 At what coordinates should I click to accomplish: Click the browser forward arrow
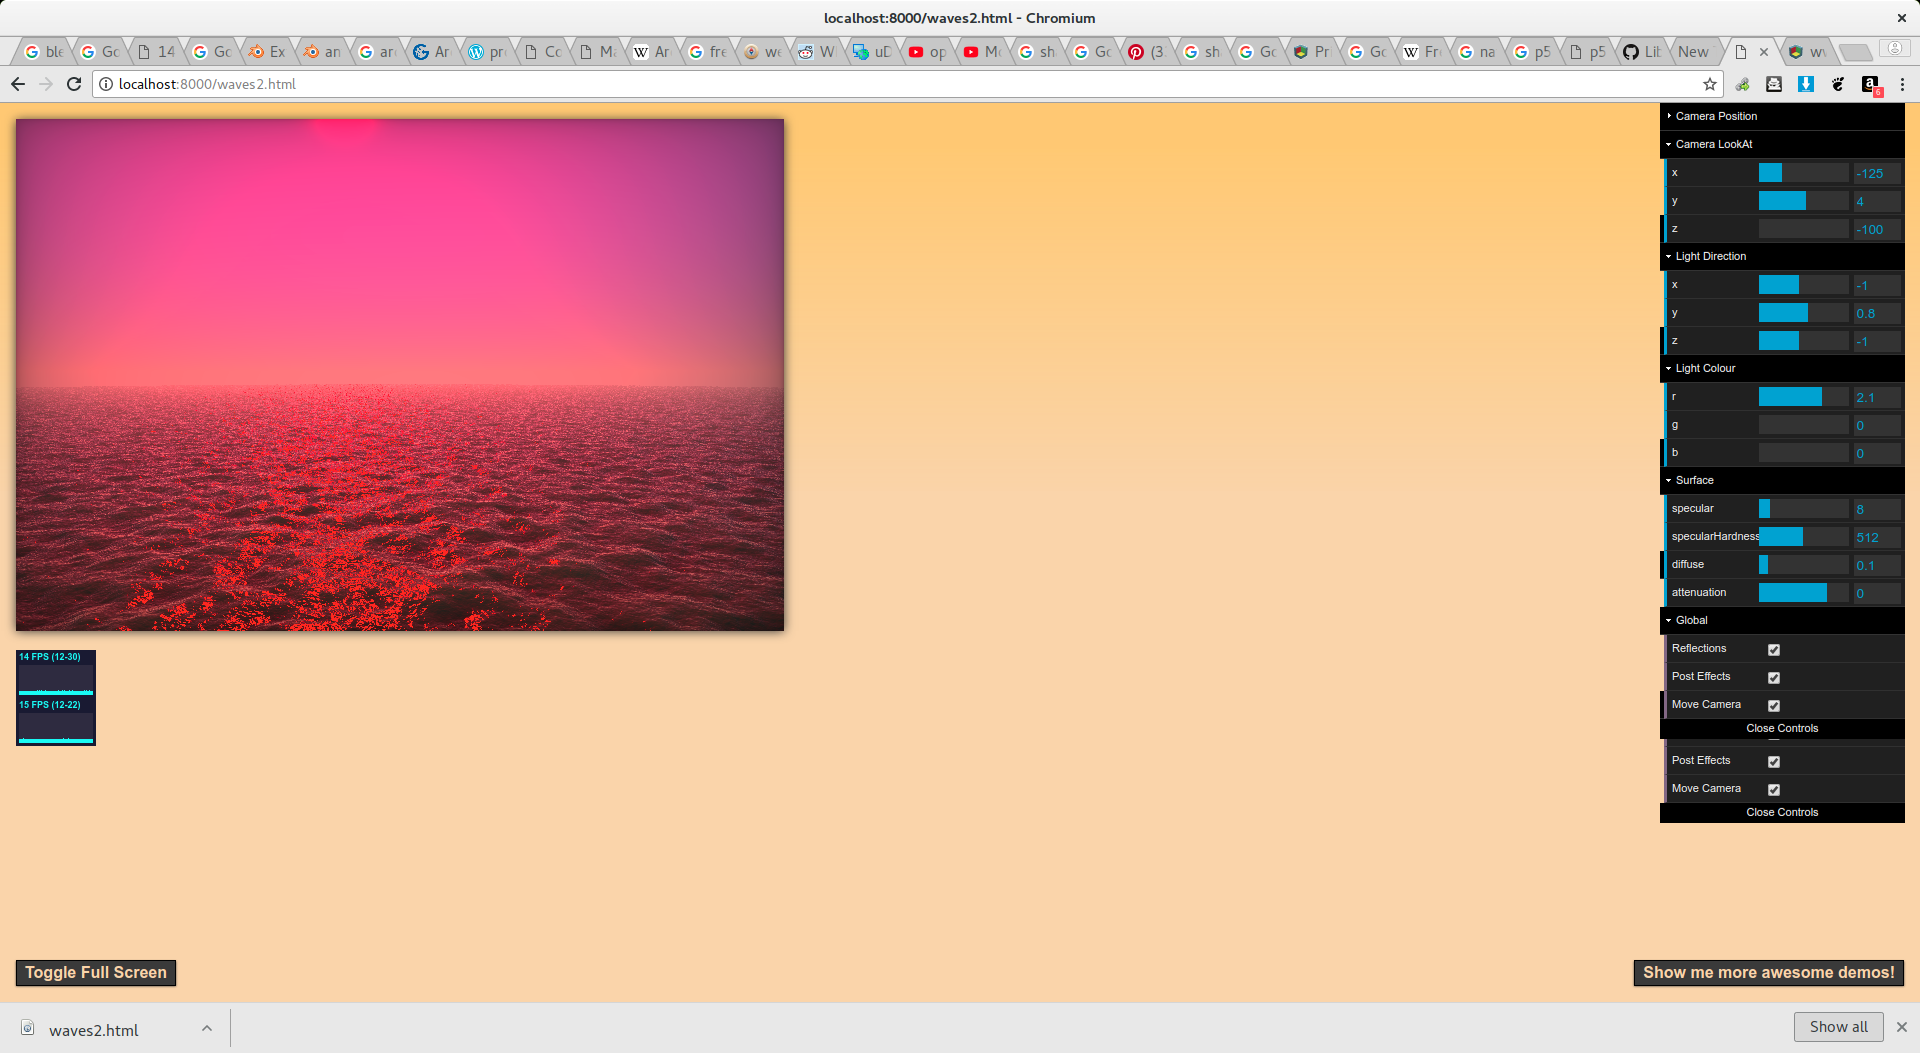46,84
